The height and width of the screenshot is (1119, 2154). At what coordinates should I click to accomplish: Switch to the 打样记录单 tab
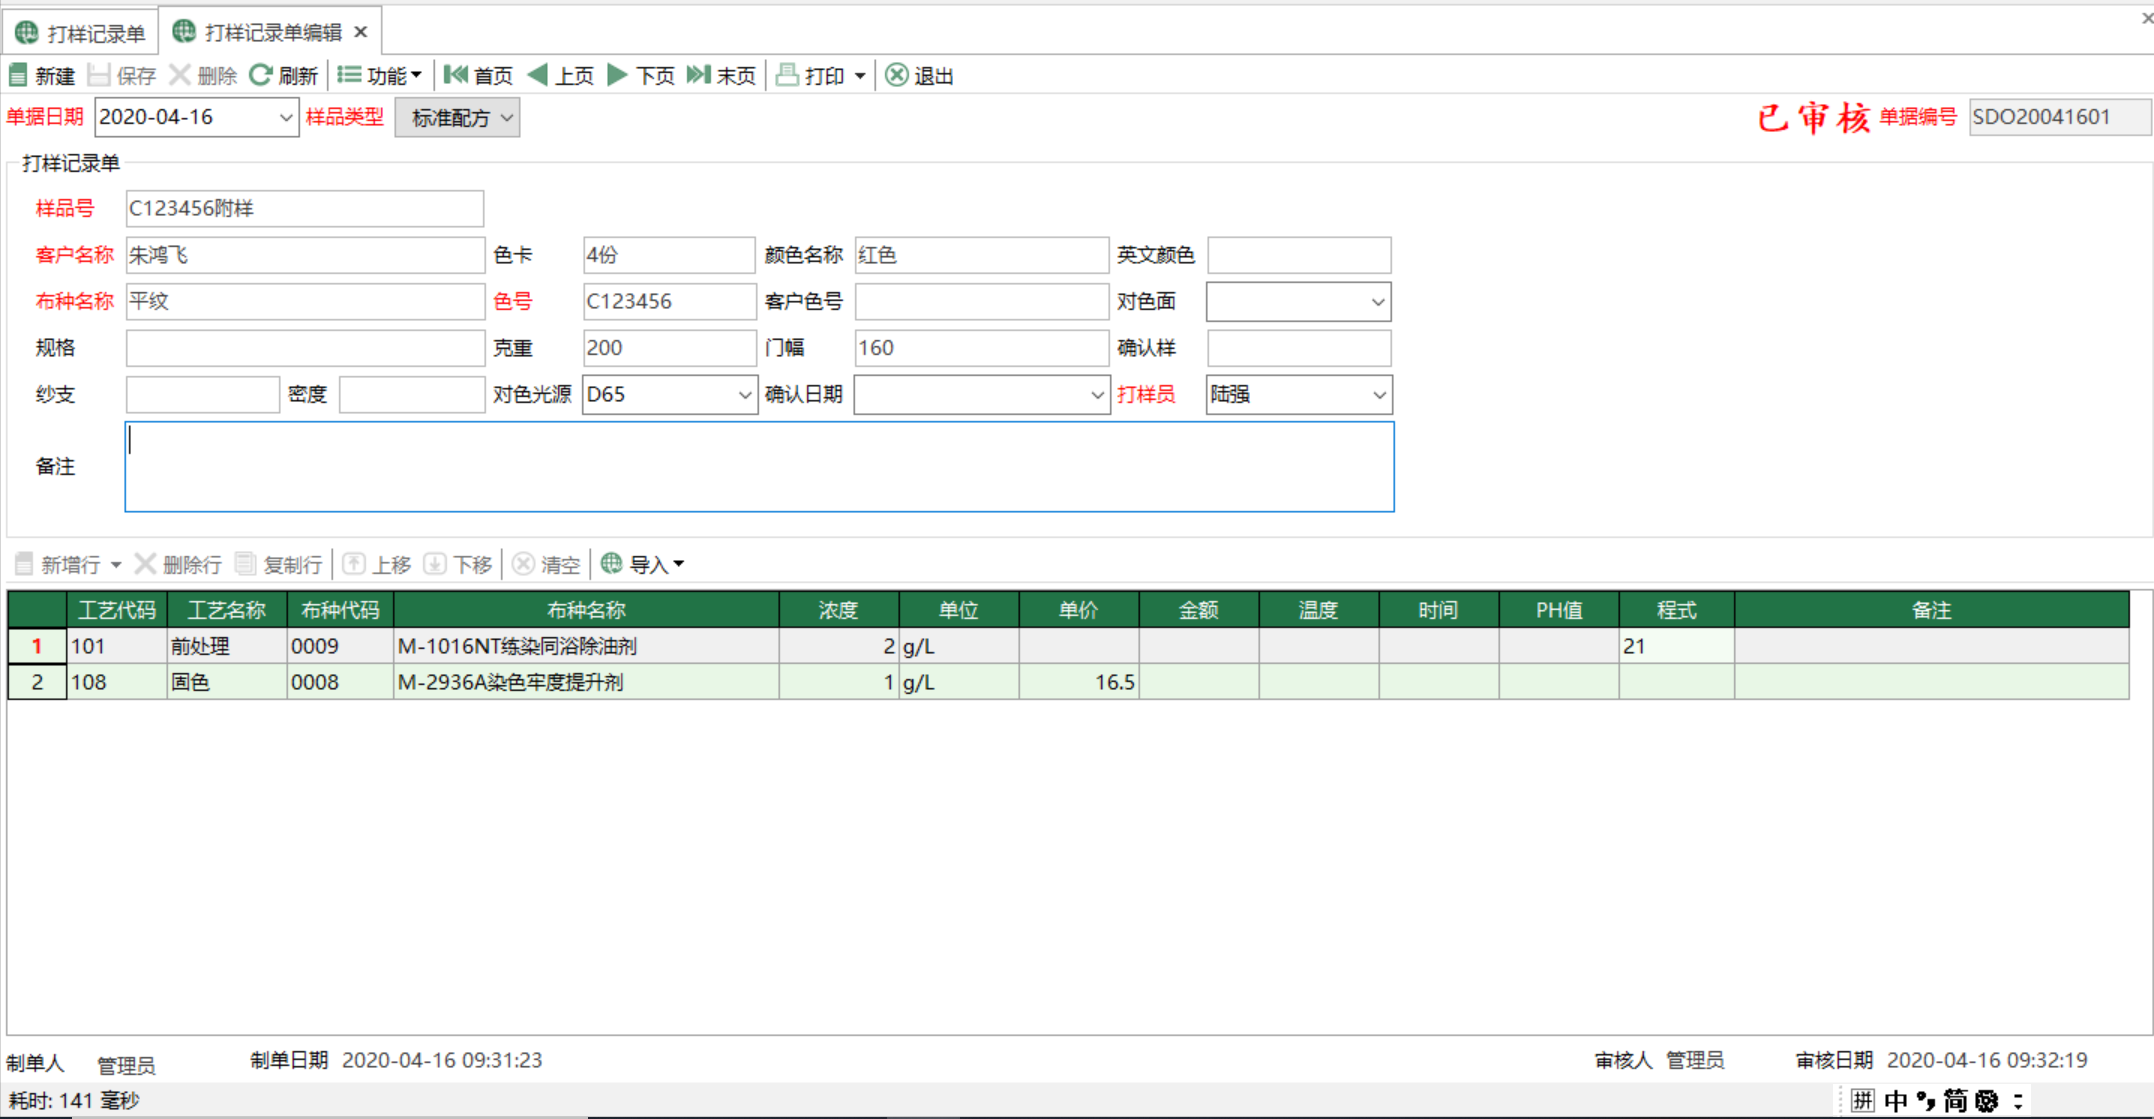click(x=82, y=33)
